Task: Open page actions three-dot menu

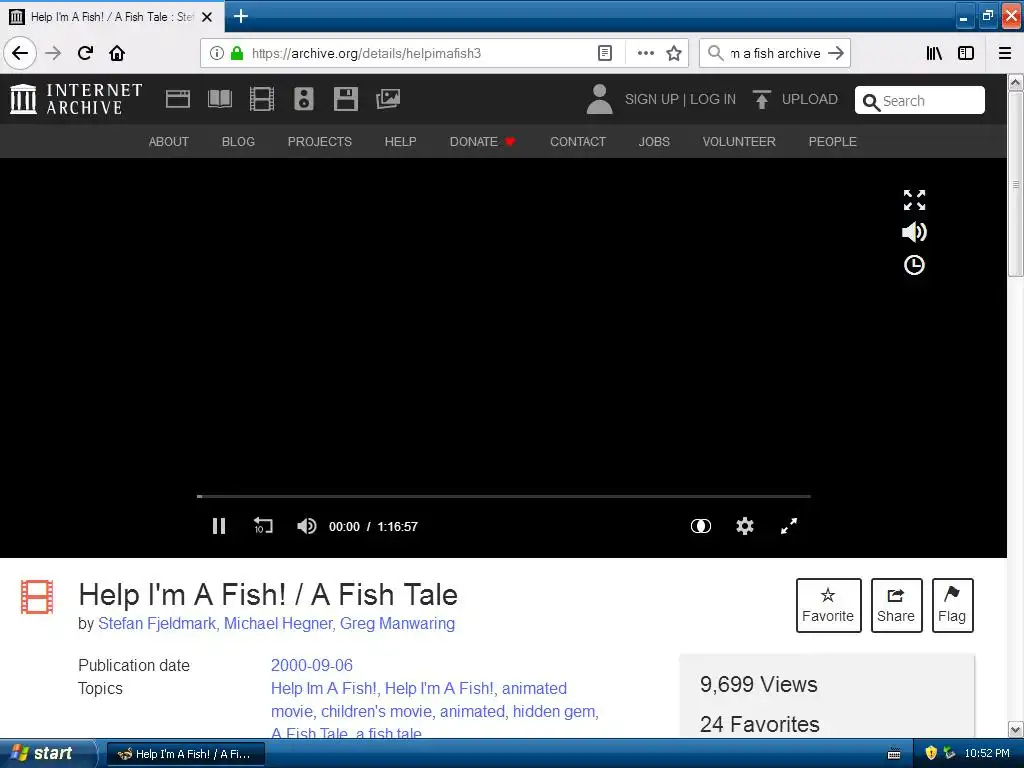Action: [645, 53]
